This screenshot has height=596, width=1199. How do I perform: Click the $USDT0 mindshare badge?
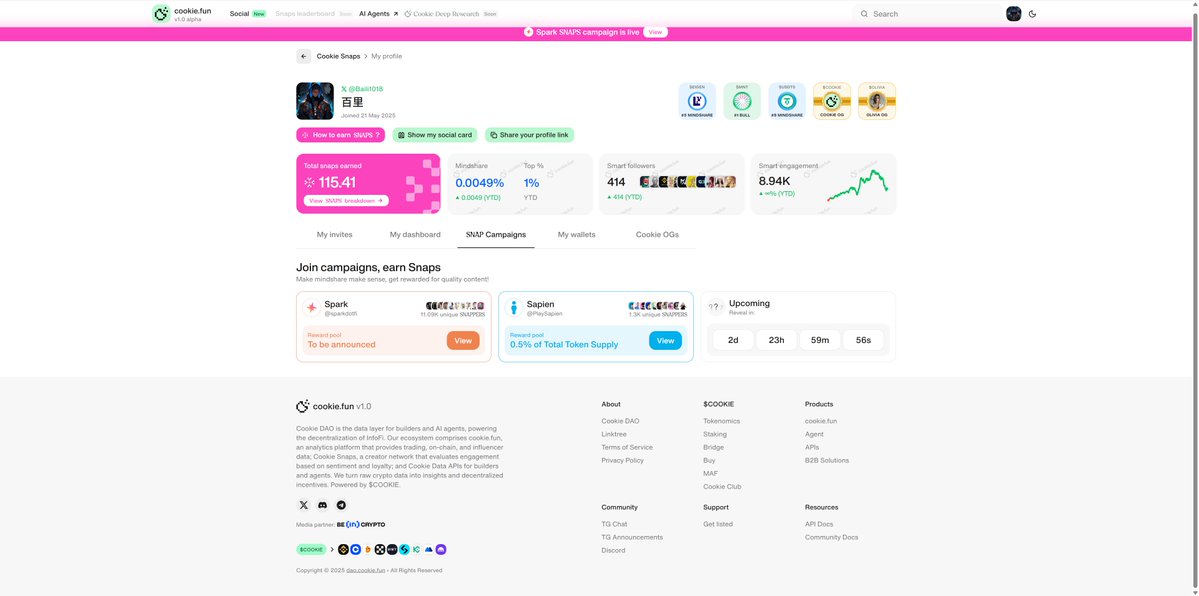[x=787, y=101]
